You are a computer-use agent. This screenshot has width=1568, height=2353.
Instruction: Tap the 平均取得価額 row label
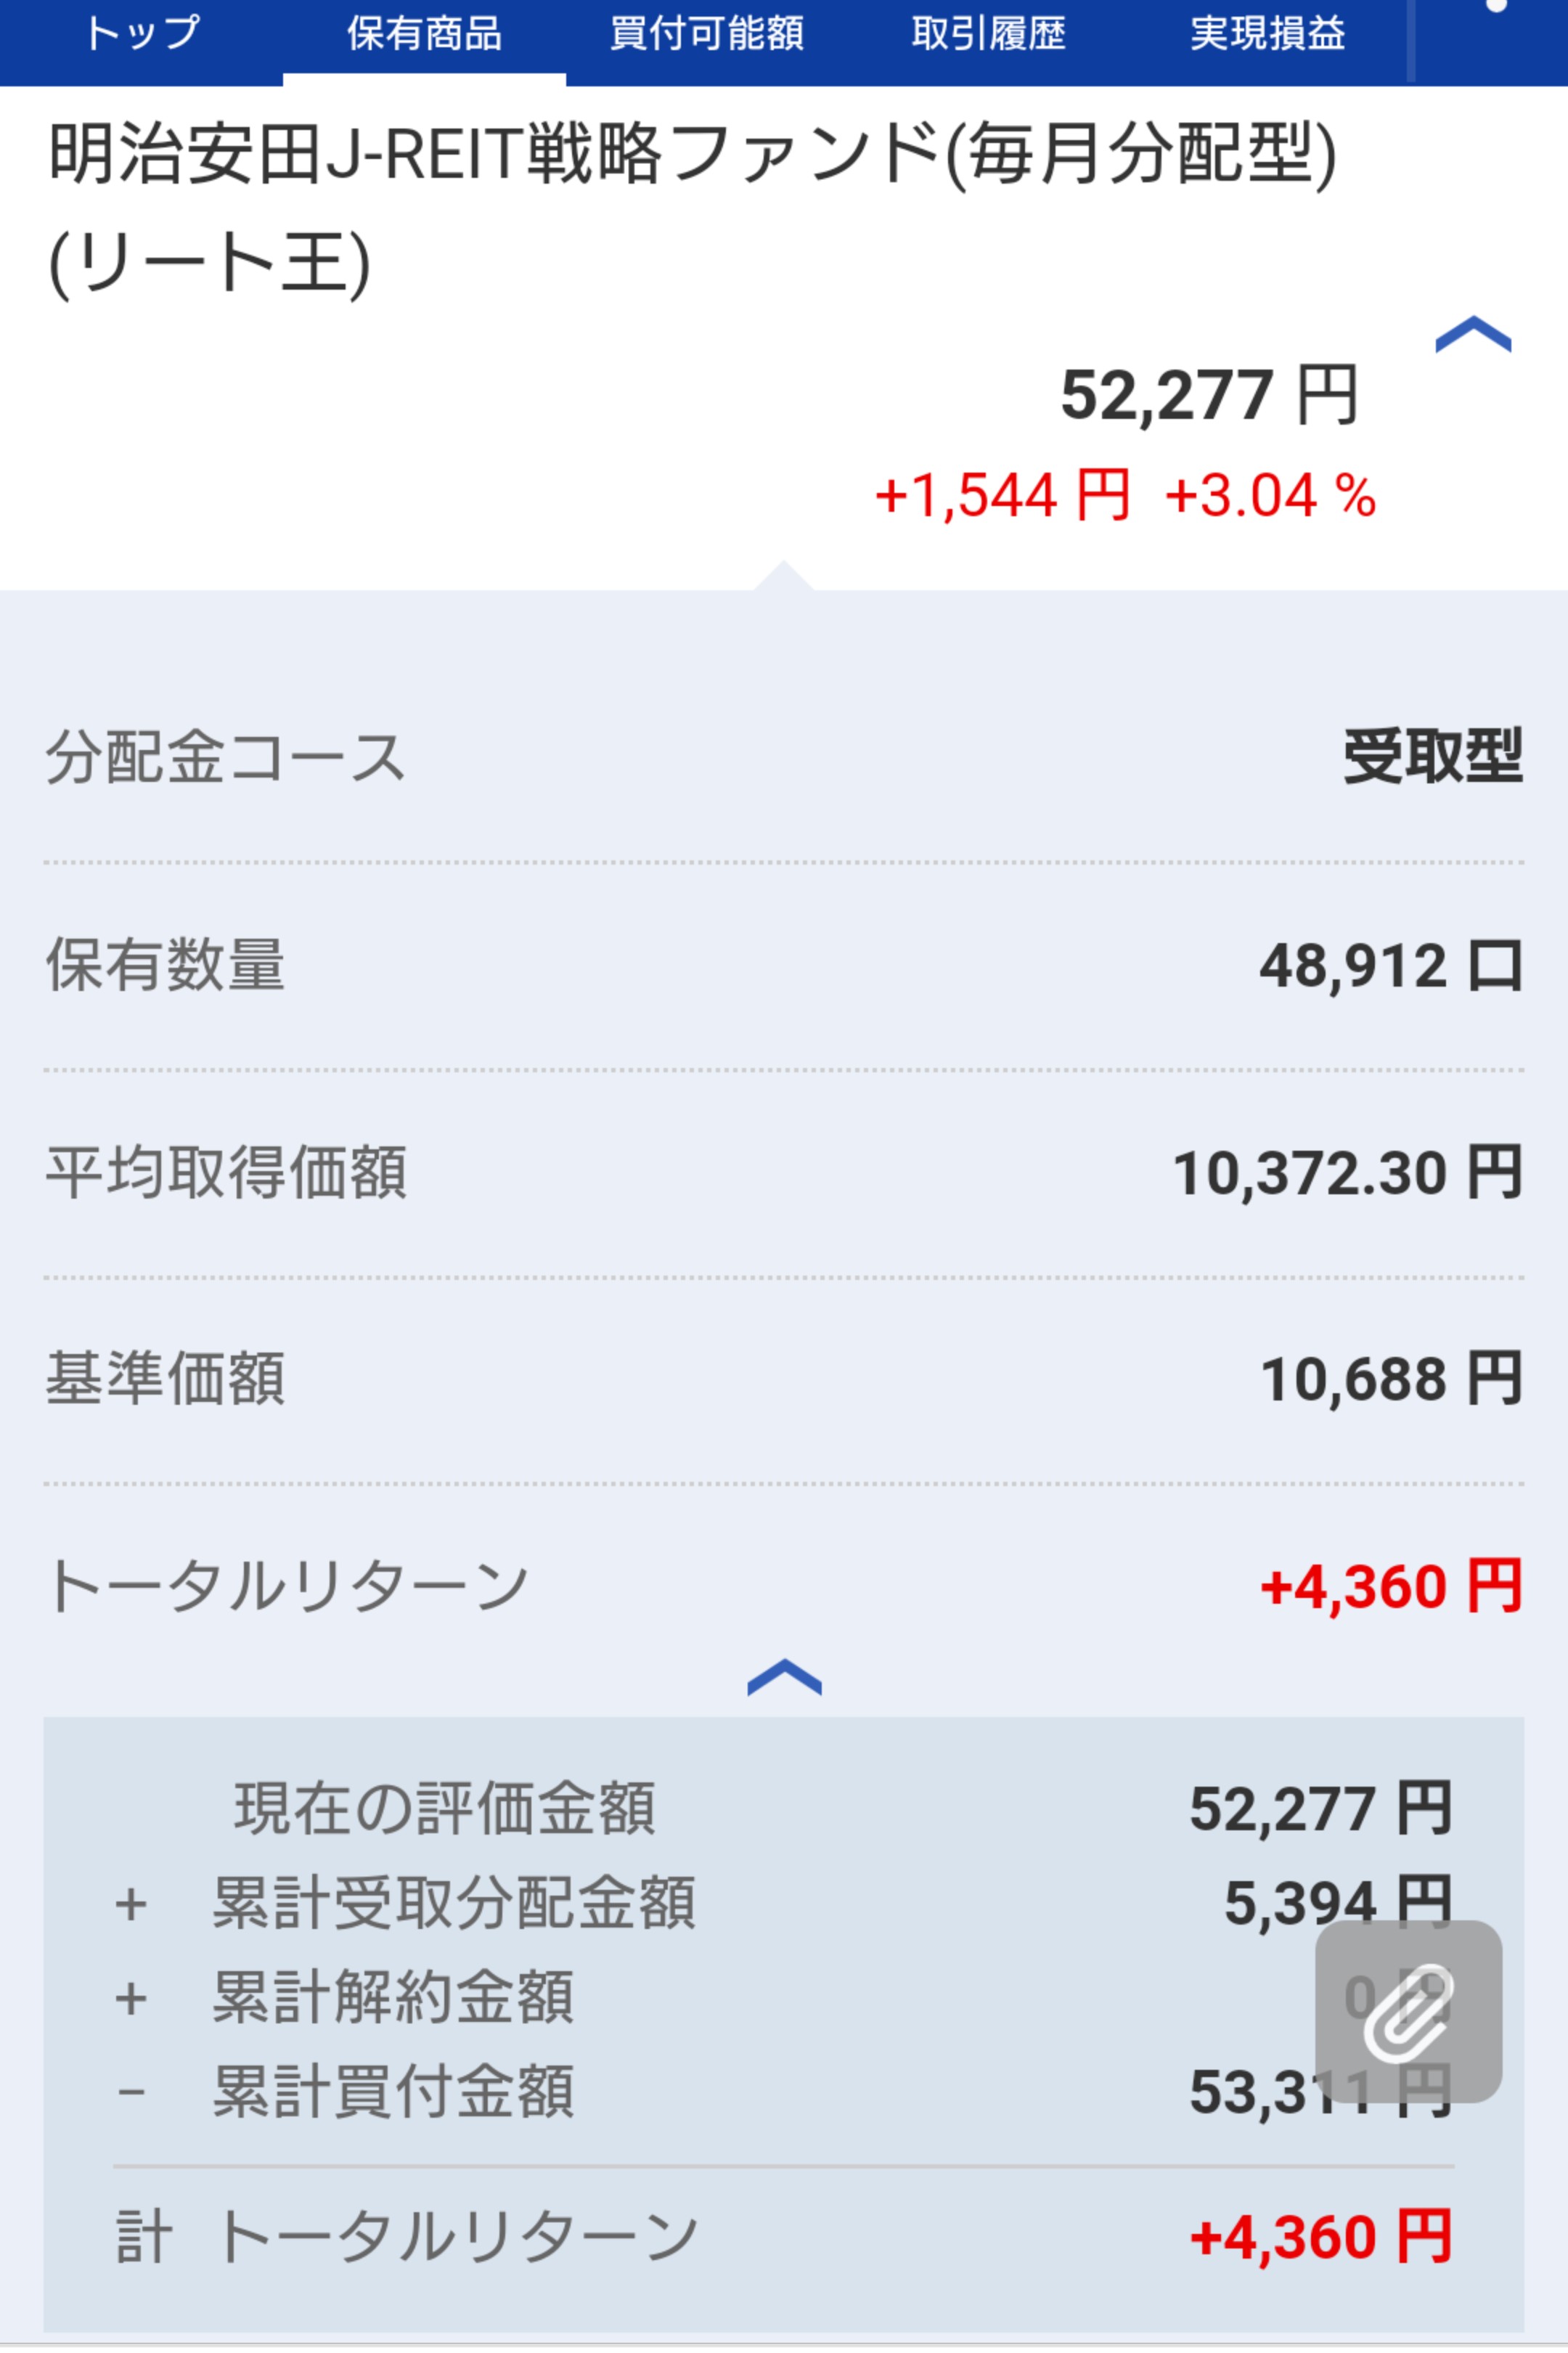pyautogui.click(x=226, y=1173)
